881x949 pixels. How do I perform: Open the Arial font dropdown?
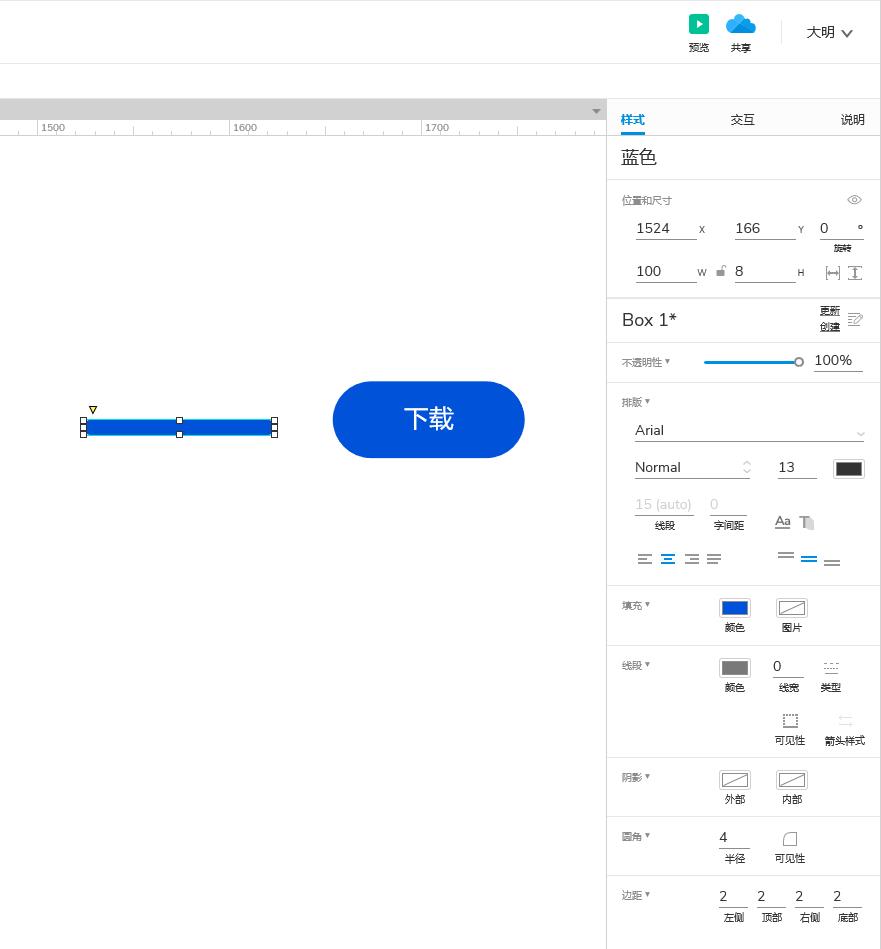pos(749,431)
